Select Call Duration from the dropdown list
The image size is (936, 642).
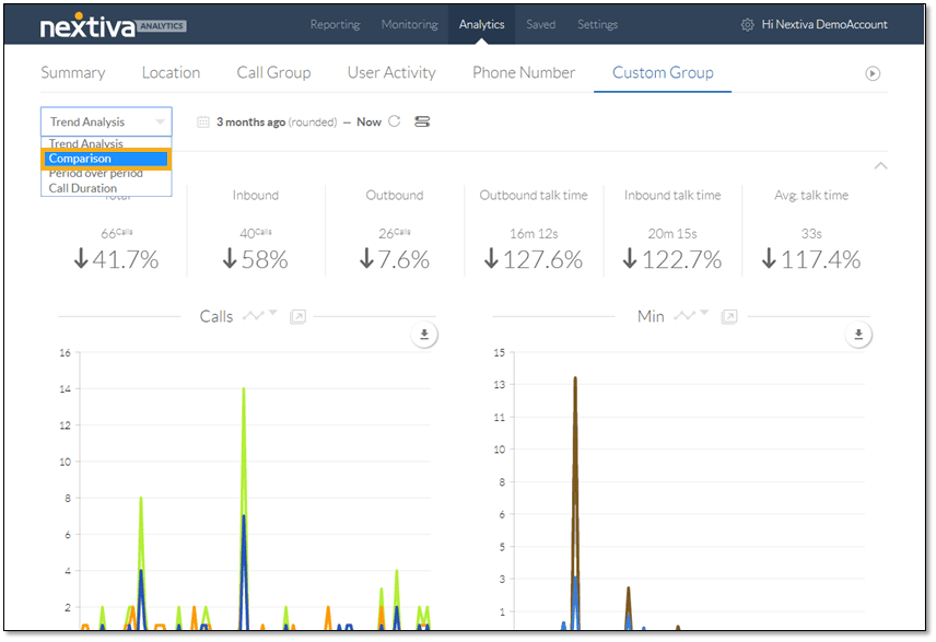[88, 187]
